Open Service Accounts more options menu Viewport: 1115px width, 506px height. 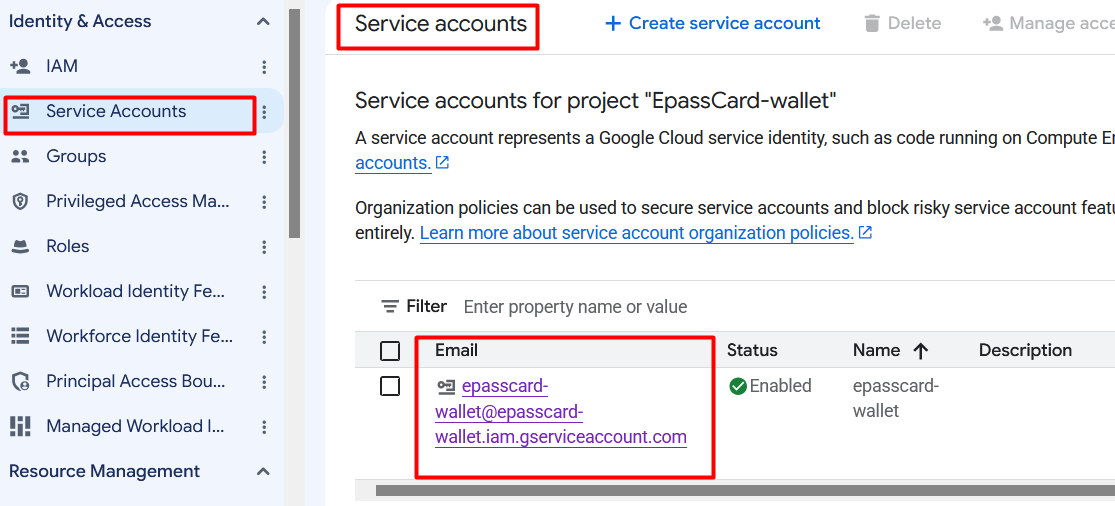click(x=264, y=112)
